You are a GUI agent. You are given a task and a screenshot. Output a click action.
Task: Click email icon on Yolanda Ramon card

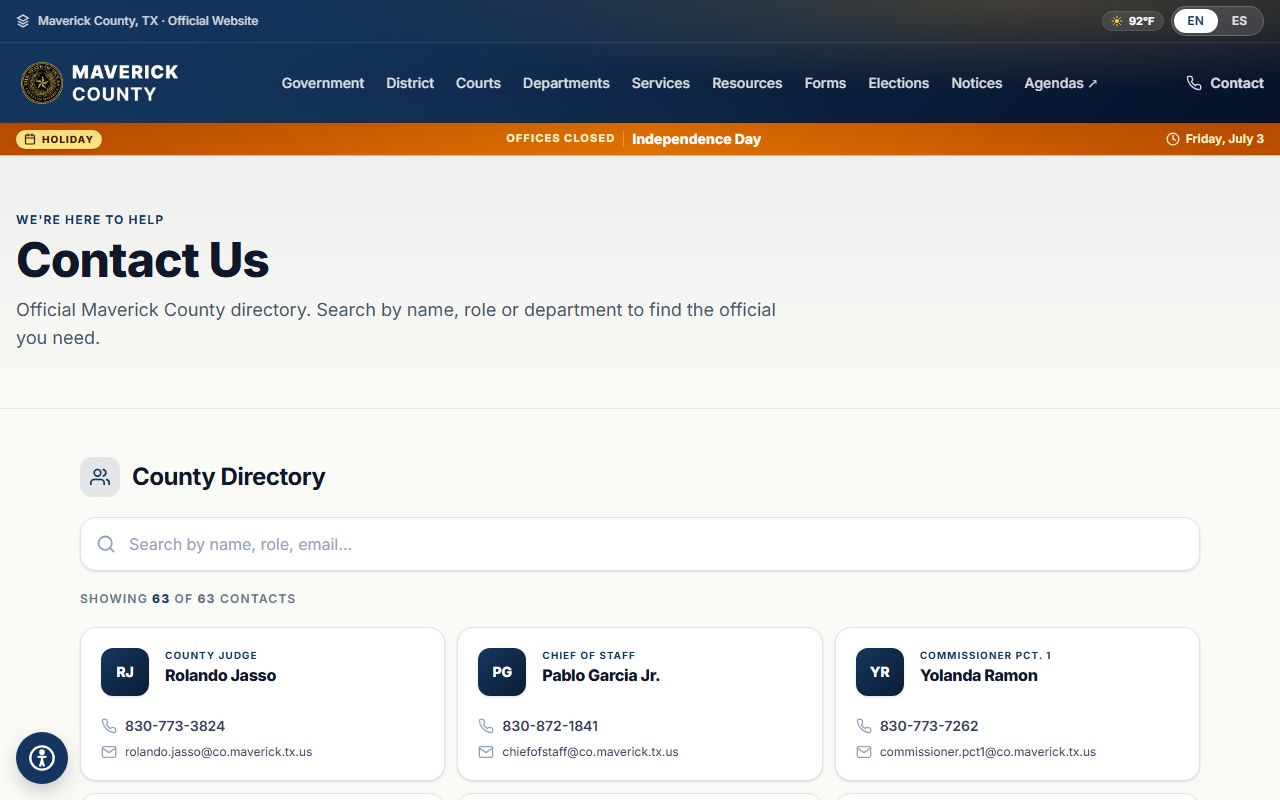(864, 752)
